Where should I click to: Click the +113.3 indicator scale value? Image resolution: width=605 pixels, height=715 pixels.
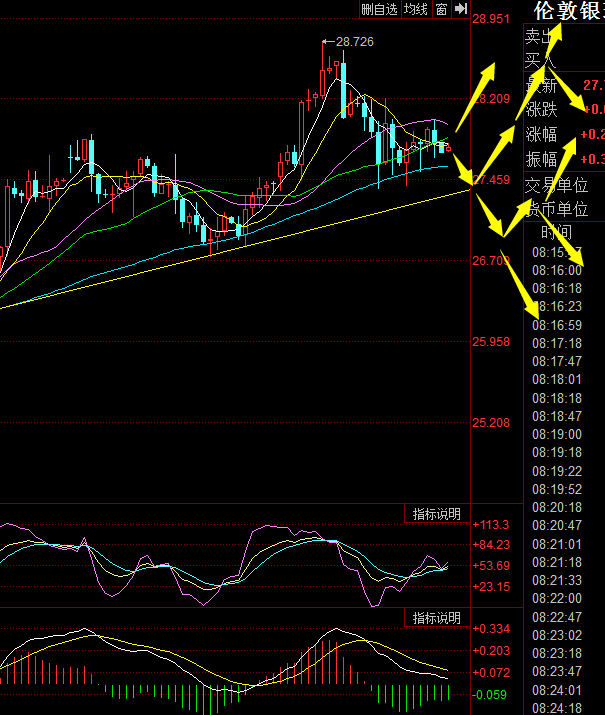pyautogui.click(x=491, y=524)
